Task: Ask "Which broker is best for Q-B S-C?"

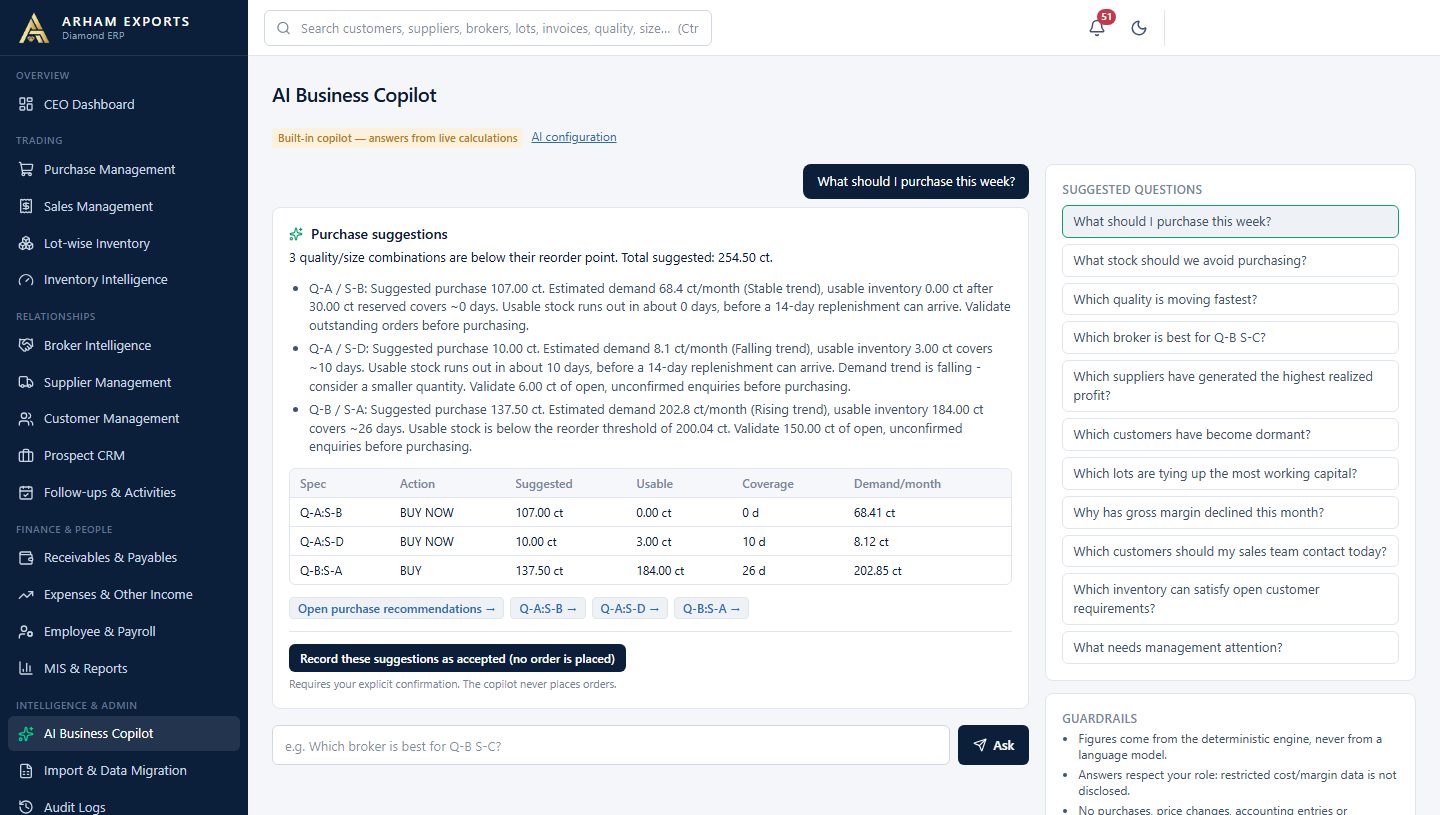Action: [1230, 337]
